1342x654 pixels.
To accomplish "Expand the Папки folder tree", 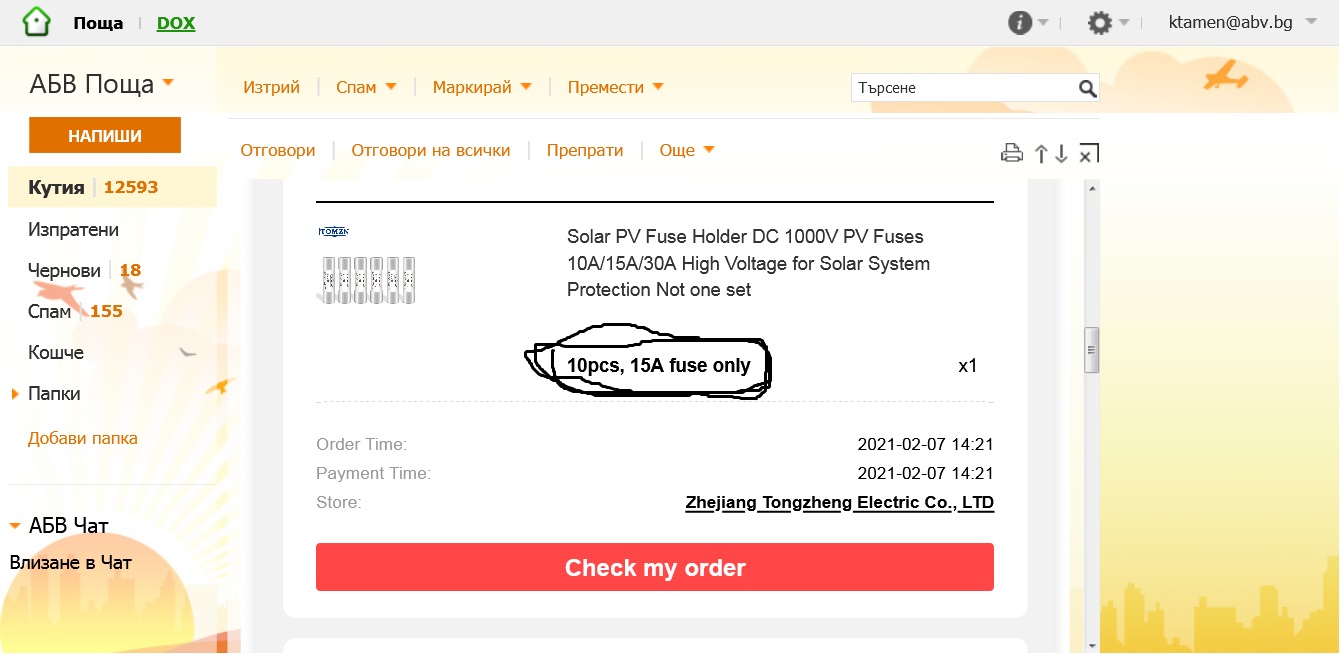I will click(16, 394).
